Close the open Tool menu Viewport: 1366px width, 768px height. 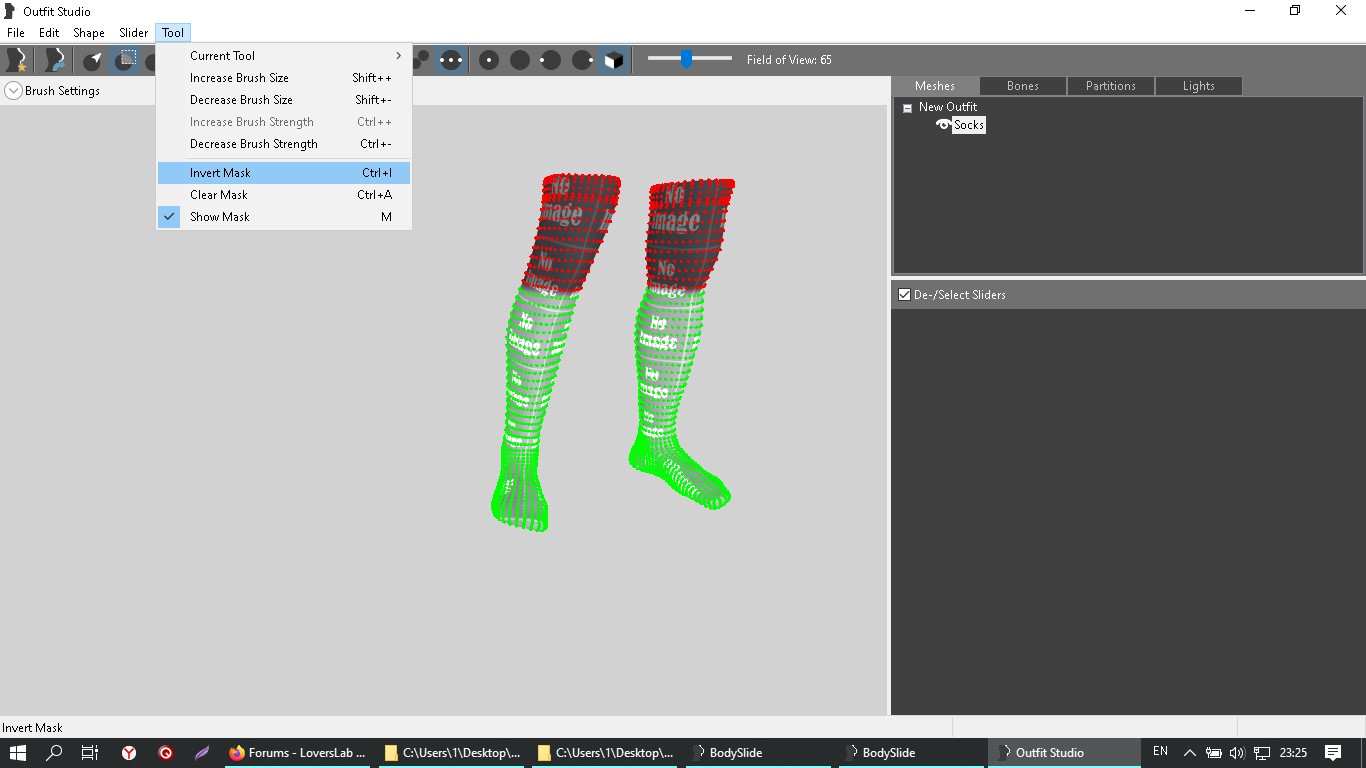(x=173, y=33)
